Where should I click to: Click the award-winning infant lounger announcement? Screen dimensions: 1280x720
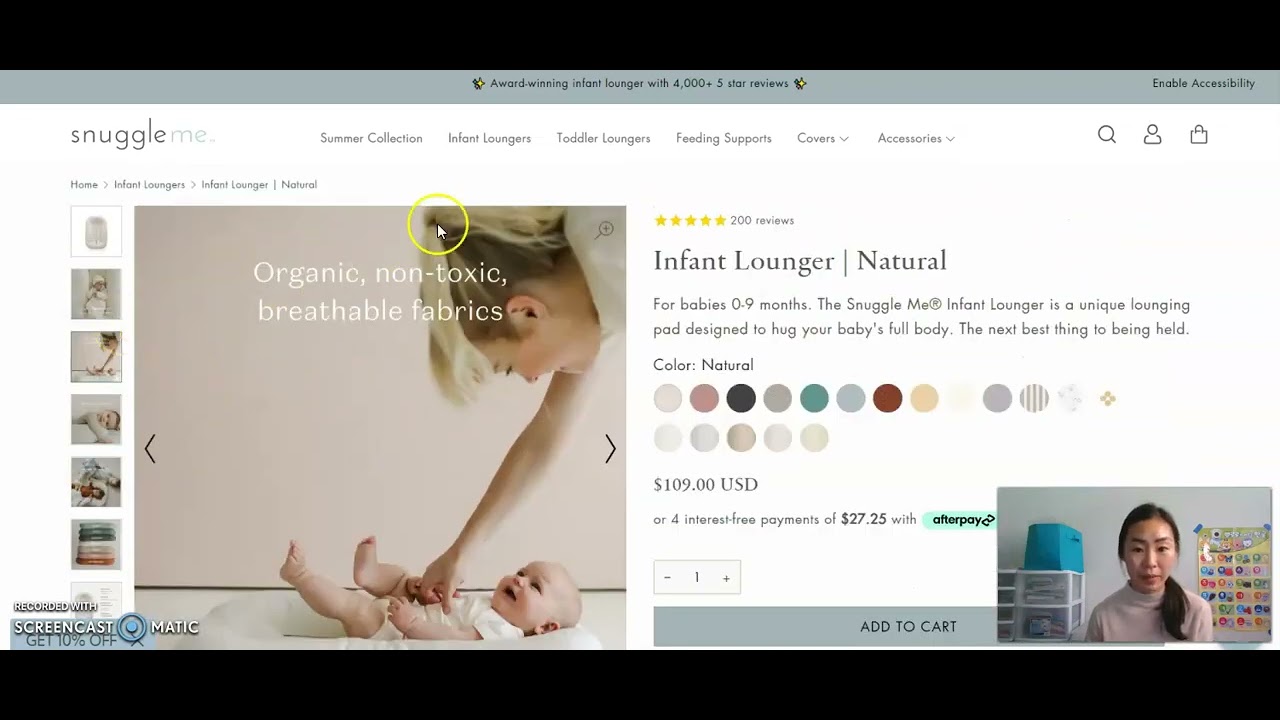(x=639, y=84)
